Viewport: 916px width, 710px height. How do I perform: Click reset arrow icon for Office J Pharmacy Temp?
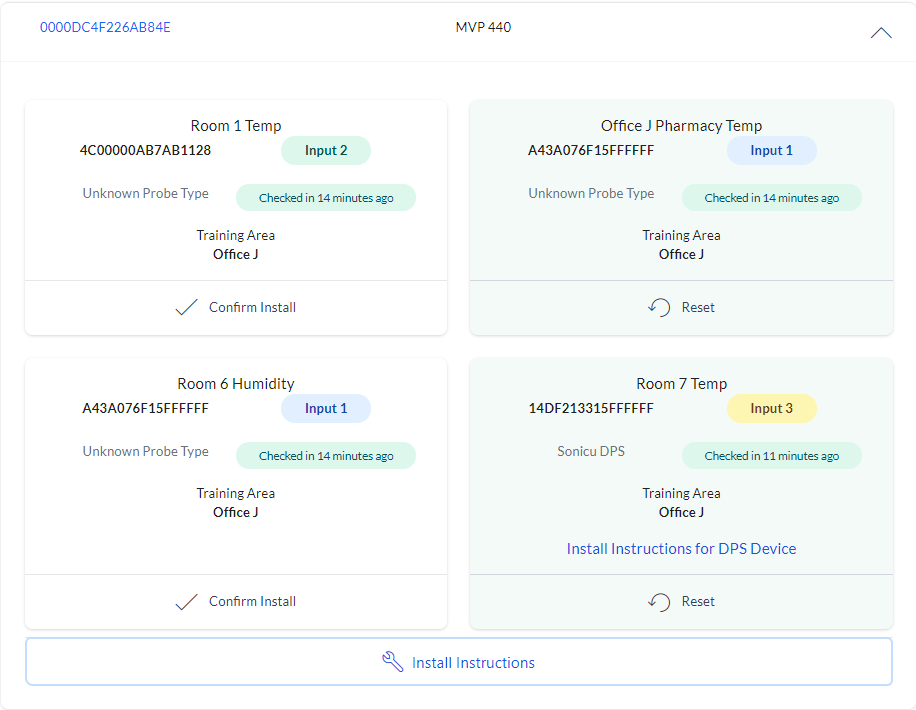pos(658,307)
